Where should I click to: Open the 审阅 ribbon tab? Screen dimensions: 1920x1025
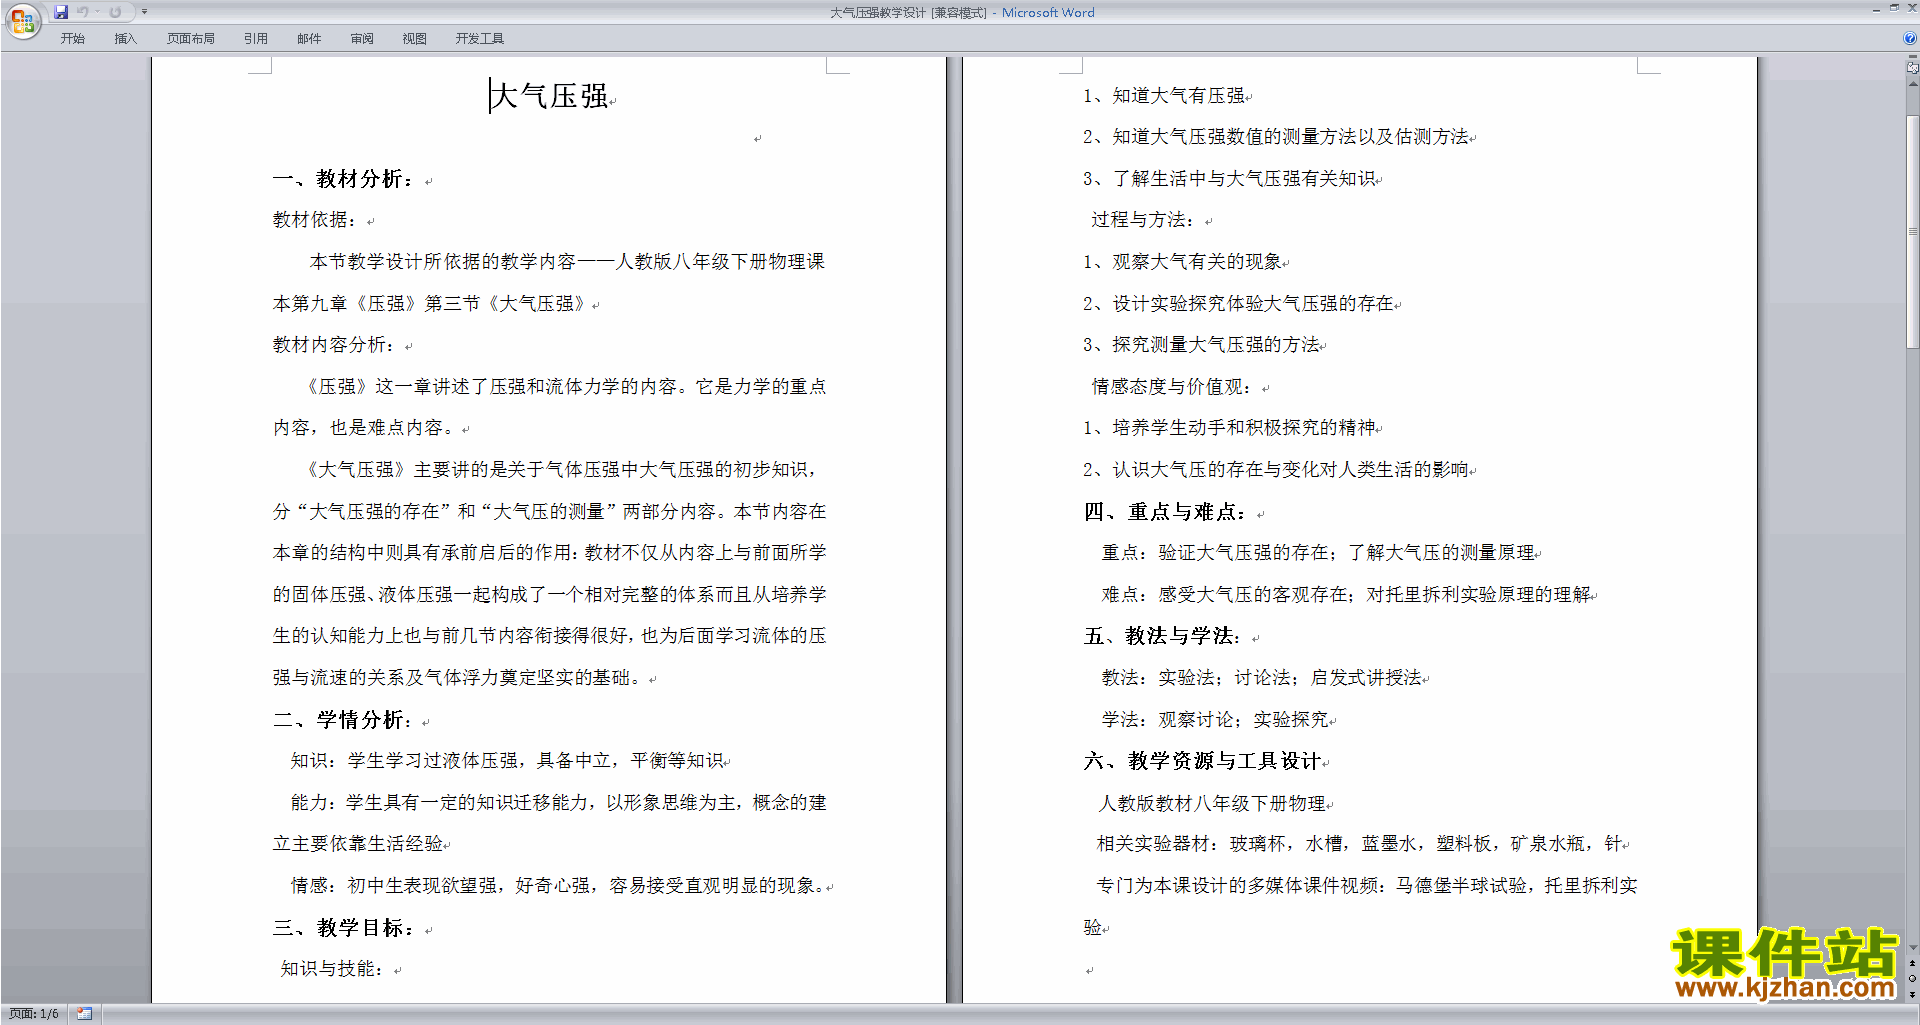362,38
